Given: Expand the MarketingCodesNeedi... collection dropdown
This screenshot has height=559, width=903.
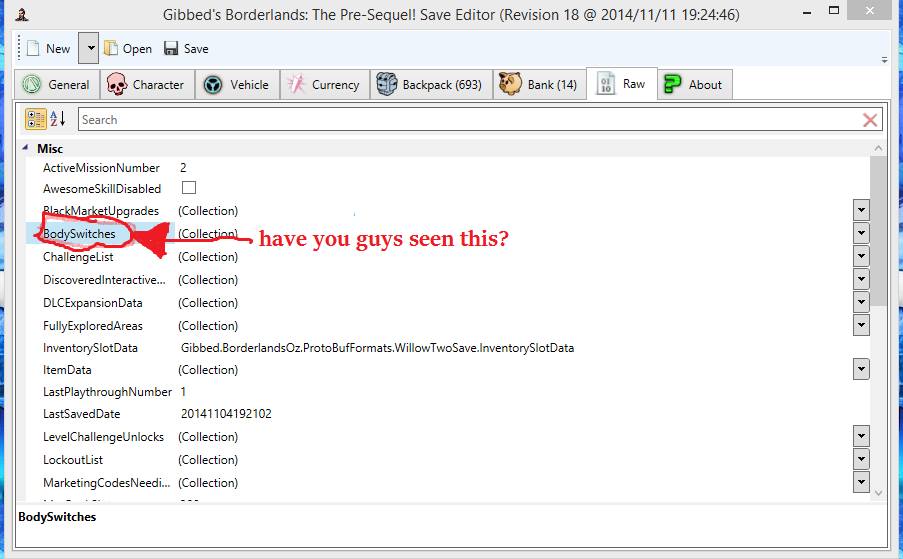Looking at the screenshot, I should click(861, 482).
